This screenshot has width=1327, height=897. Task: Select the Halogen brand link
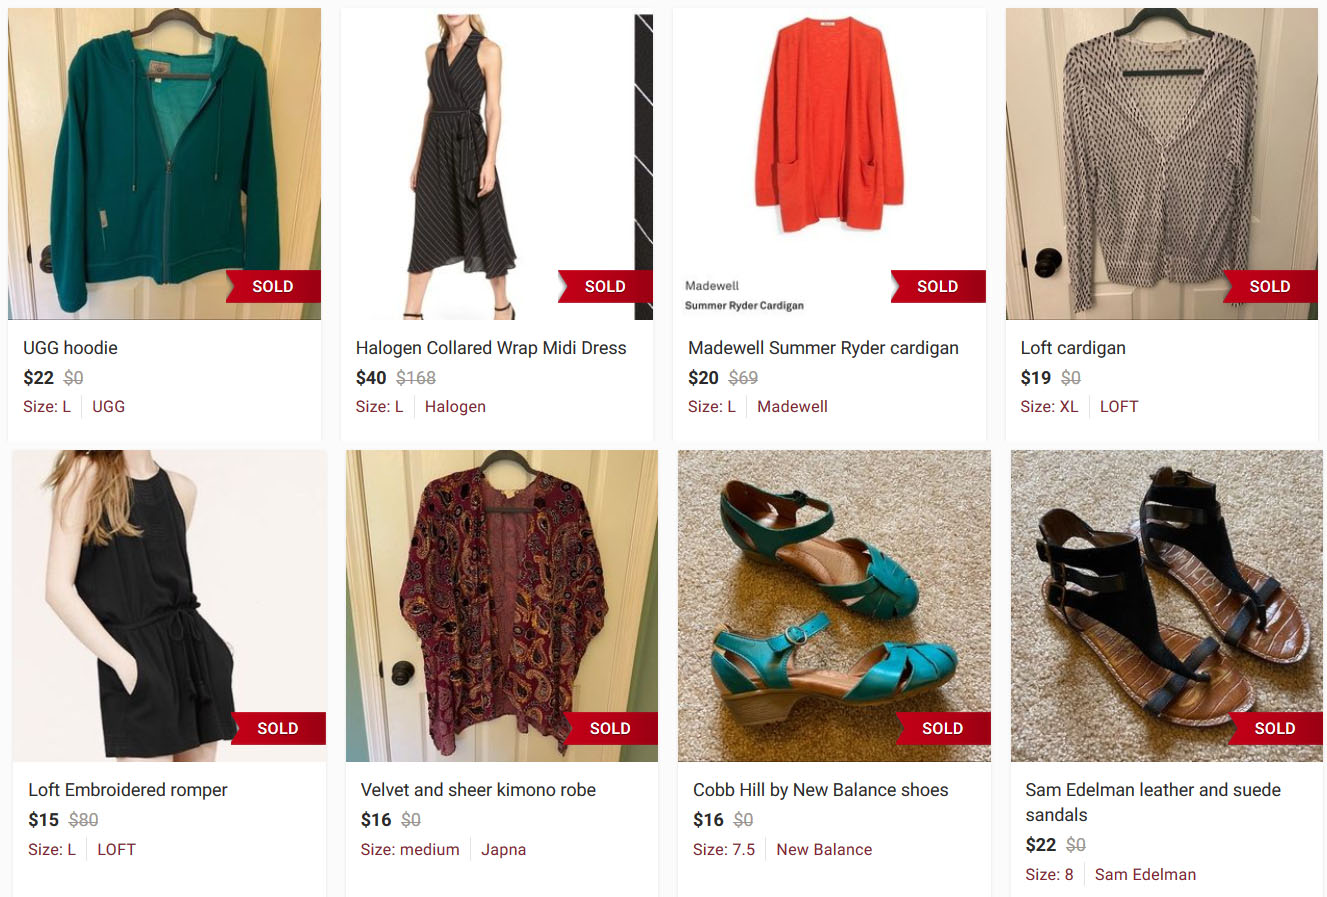[x=455, y=407]
